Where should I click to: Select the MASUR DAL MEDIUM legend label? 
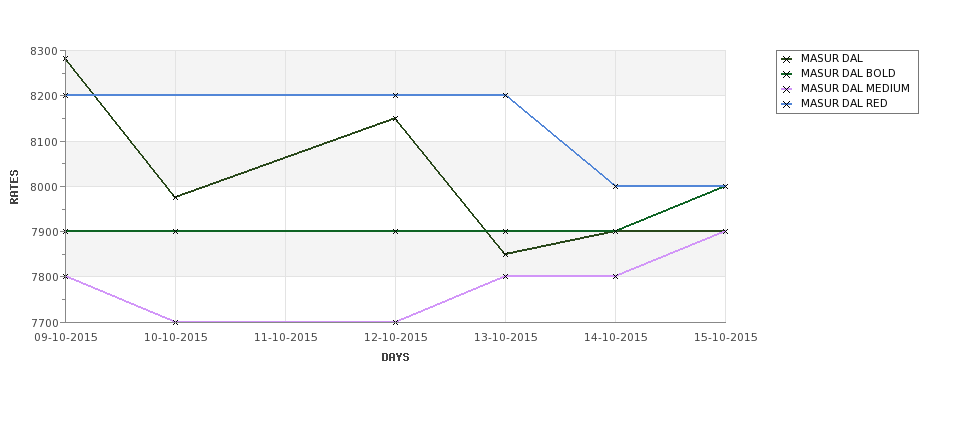[855, 88]
